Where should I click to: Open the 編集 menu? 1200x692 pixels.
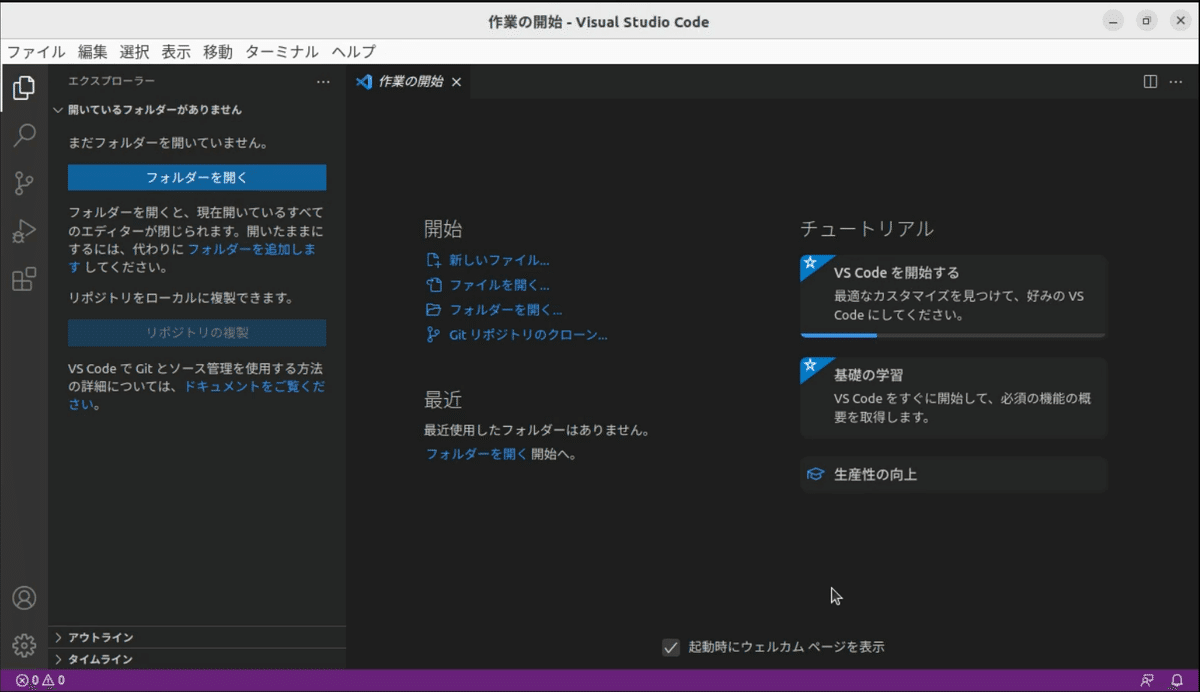click(93, 52)
